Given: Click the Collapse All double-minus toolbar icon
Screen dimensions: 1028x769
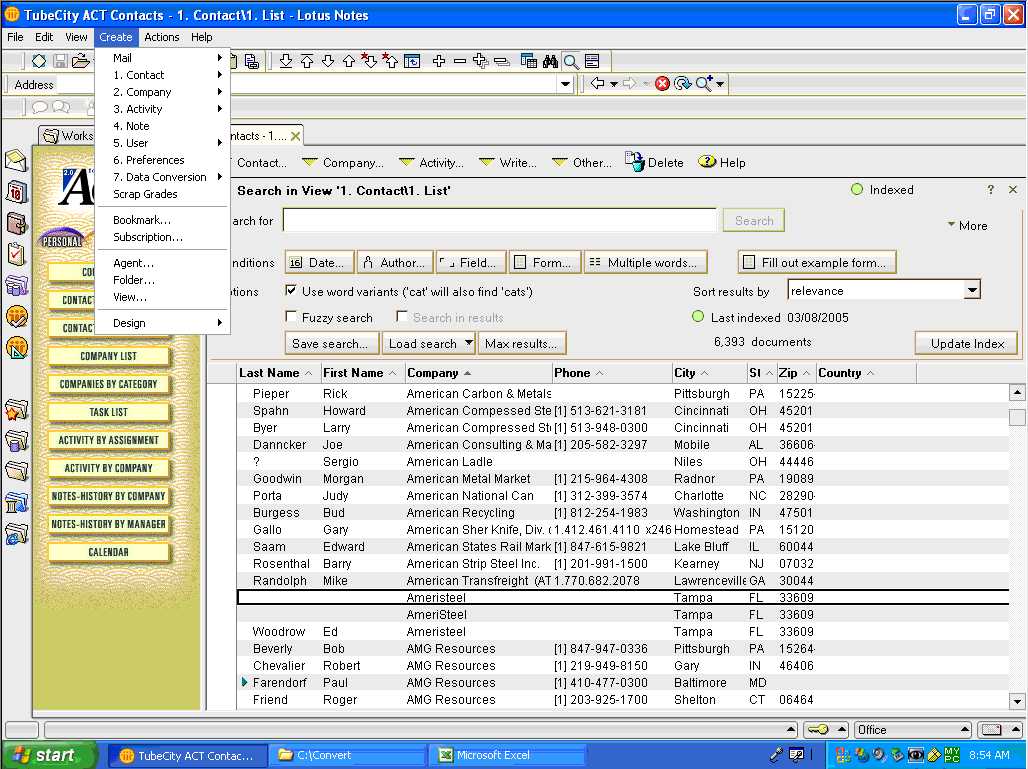Looking at the screenshot, I should point(502,61).
